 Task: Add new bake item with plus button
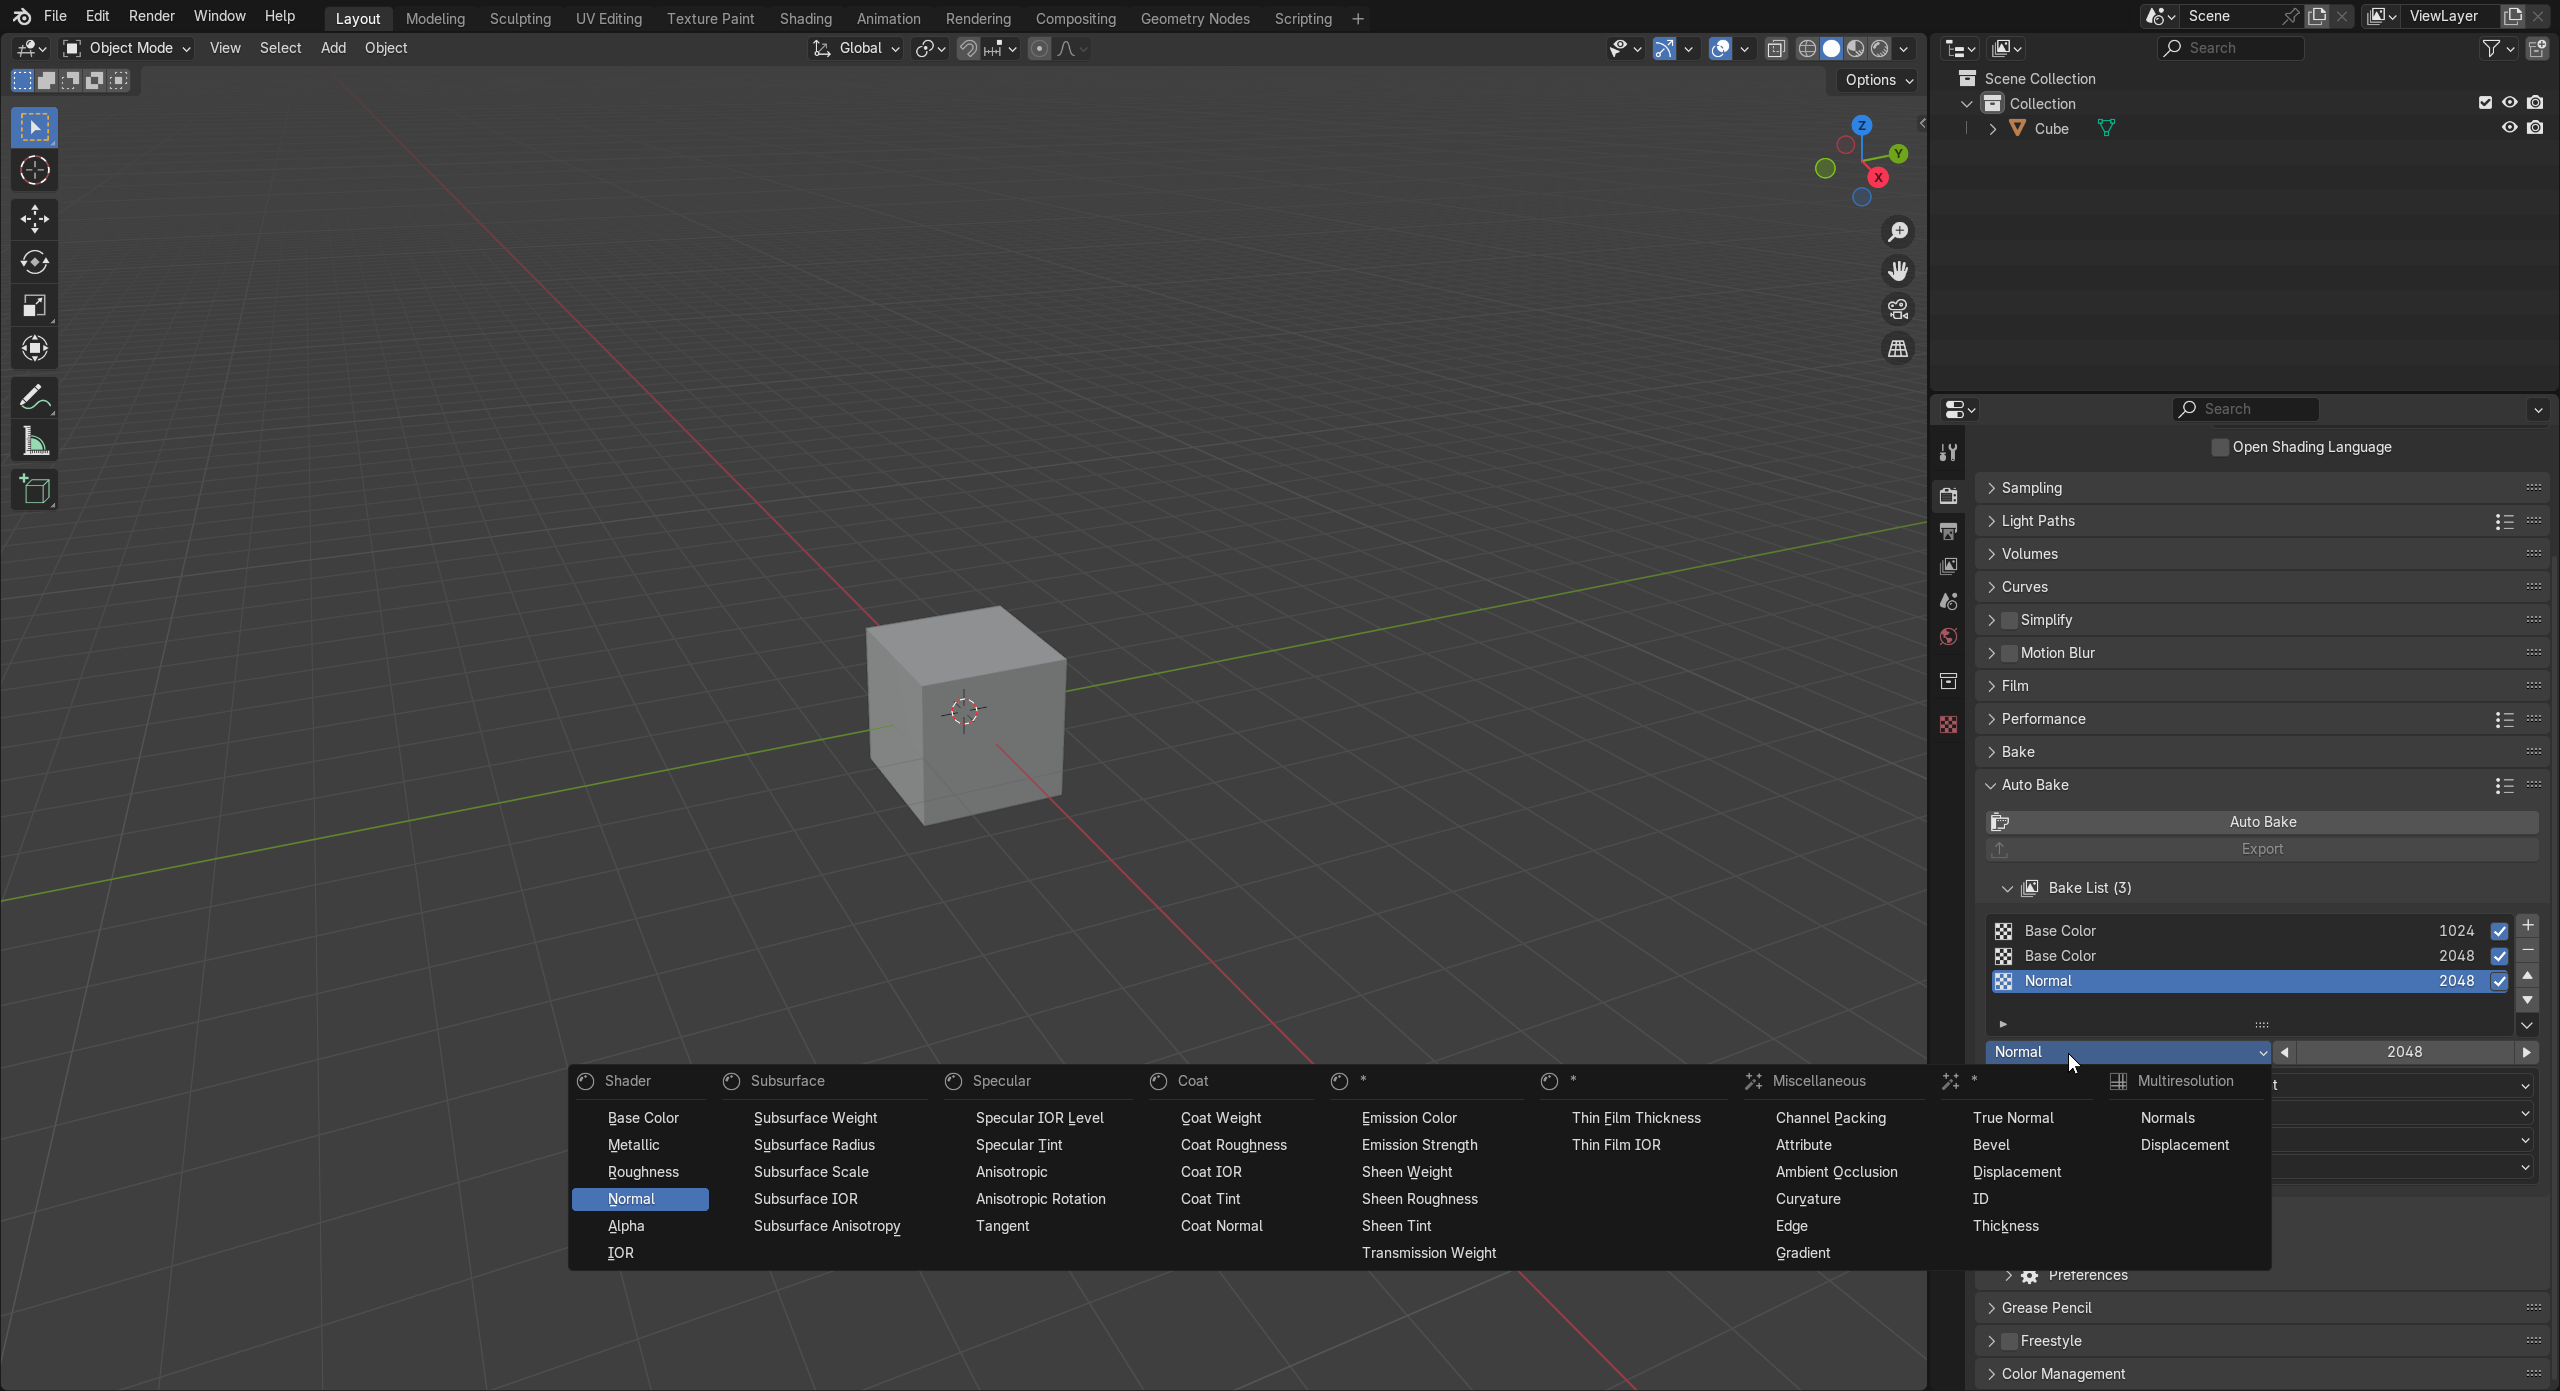2527,925
